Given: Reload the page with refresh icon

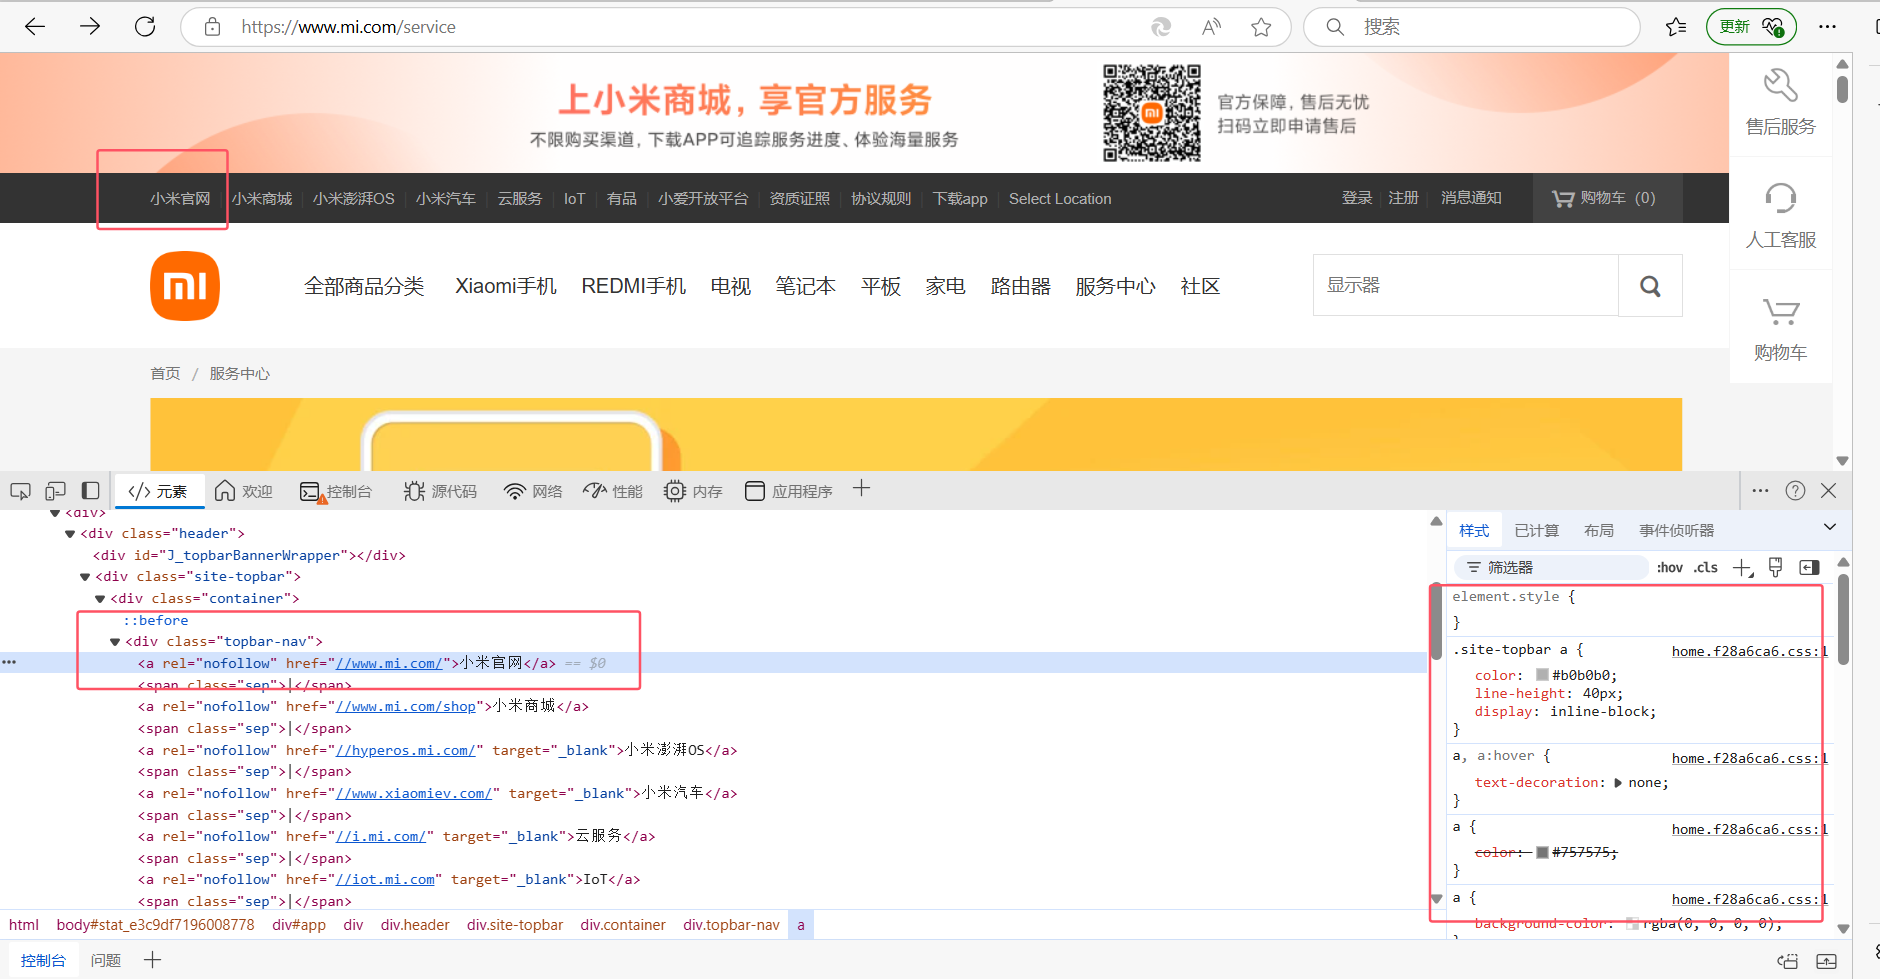Looking at the screenshot, I should pyautogui.click(x=145, y=27).
